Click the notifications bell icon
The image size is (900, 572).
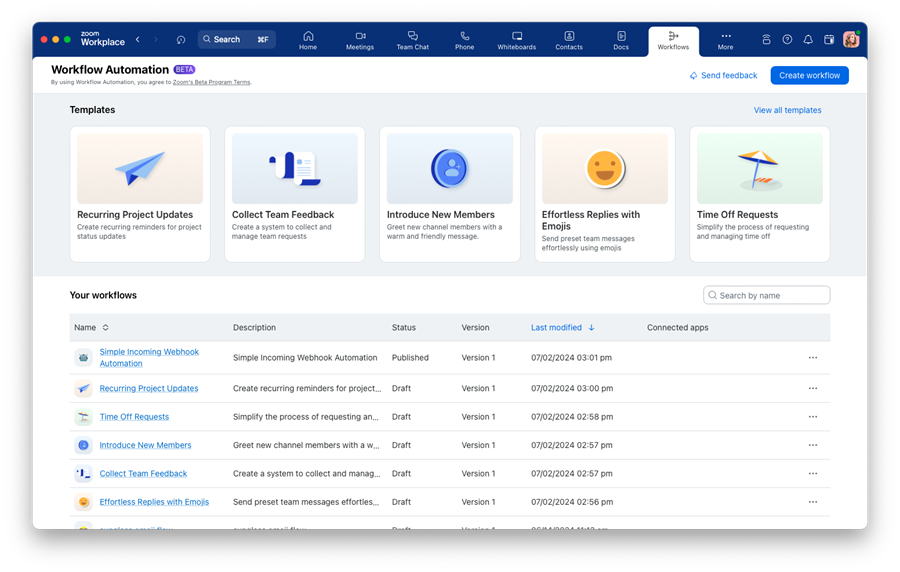(808, 40)
